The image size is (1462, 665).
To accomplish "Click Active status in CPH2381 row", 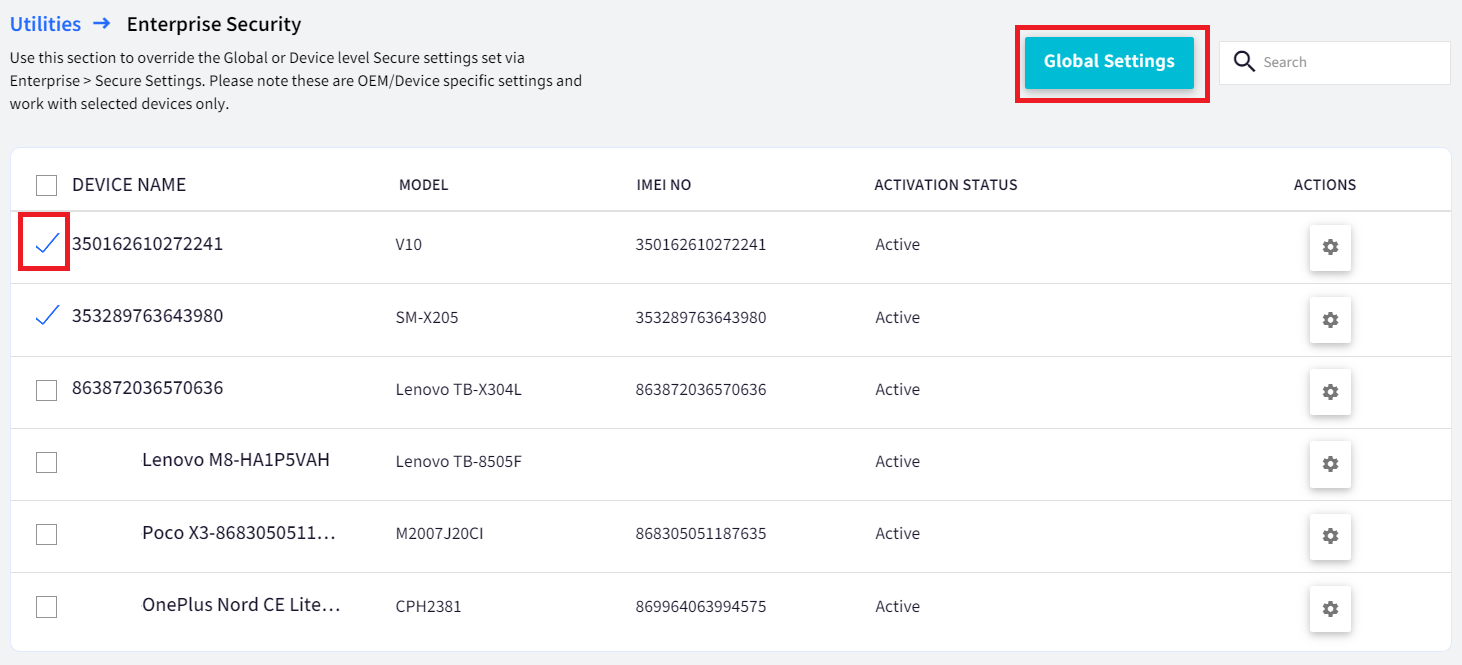I will (897, 607).
